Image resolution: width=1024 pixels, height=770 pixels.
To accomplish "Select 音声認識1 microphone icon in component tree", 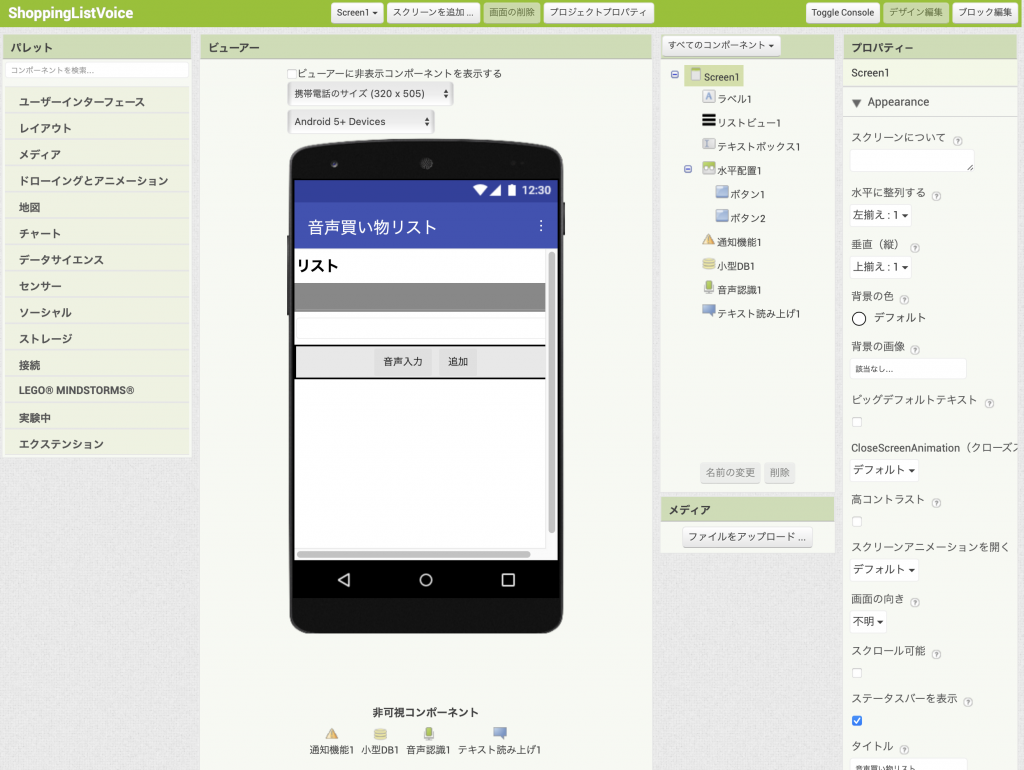I will [709, 288].
